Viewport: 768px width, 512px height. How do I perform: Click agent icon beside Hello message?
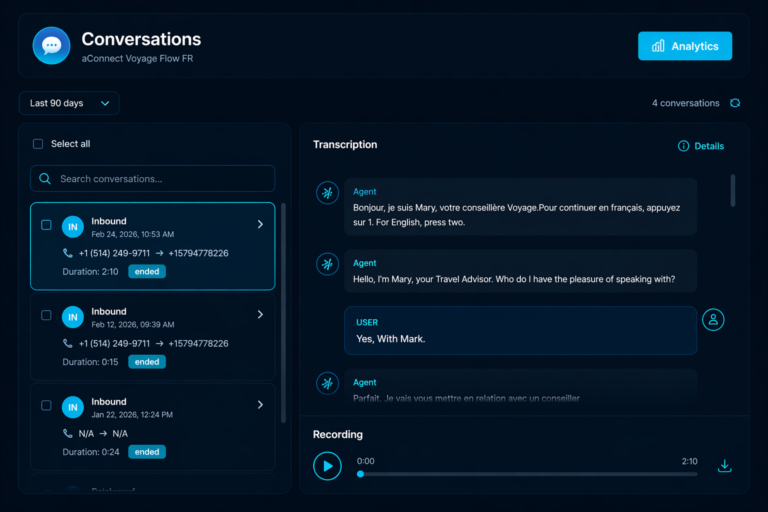(x=327, y=265)
